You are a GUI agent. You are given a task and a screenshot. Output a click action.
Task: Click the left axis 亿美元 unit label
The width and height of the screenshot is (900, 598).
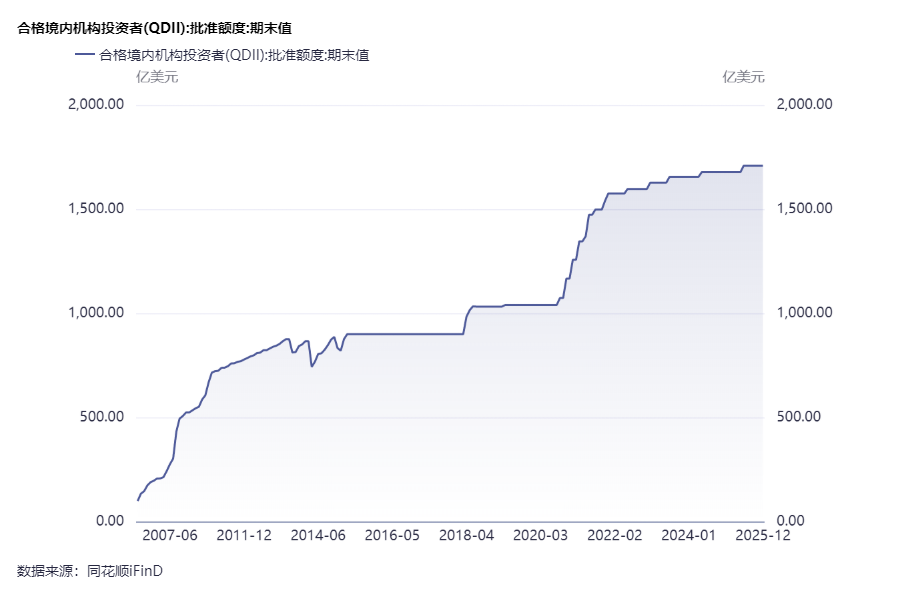click(156, 76)
